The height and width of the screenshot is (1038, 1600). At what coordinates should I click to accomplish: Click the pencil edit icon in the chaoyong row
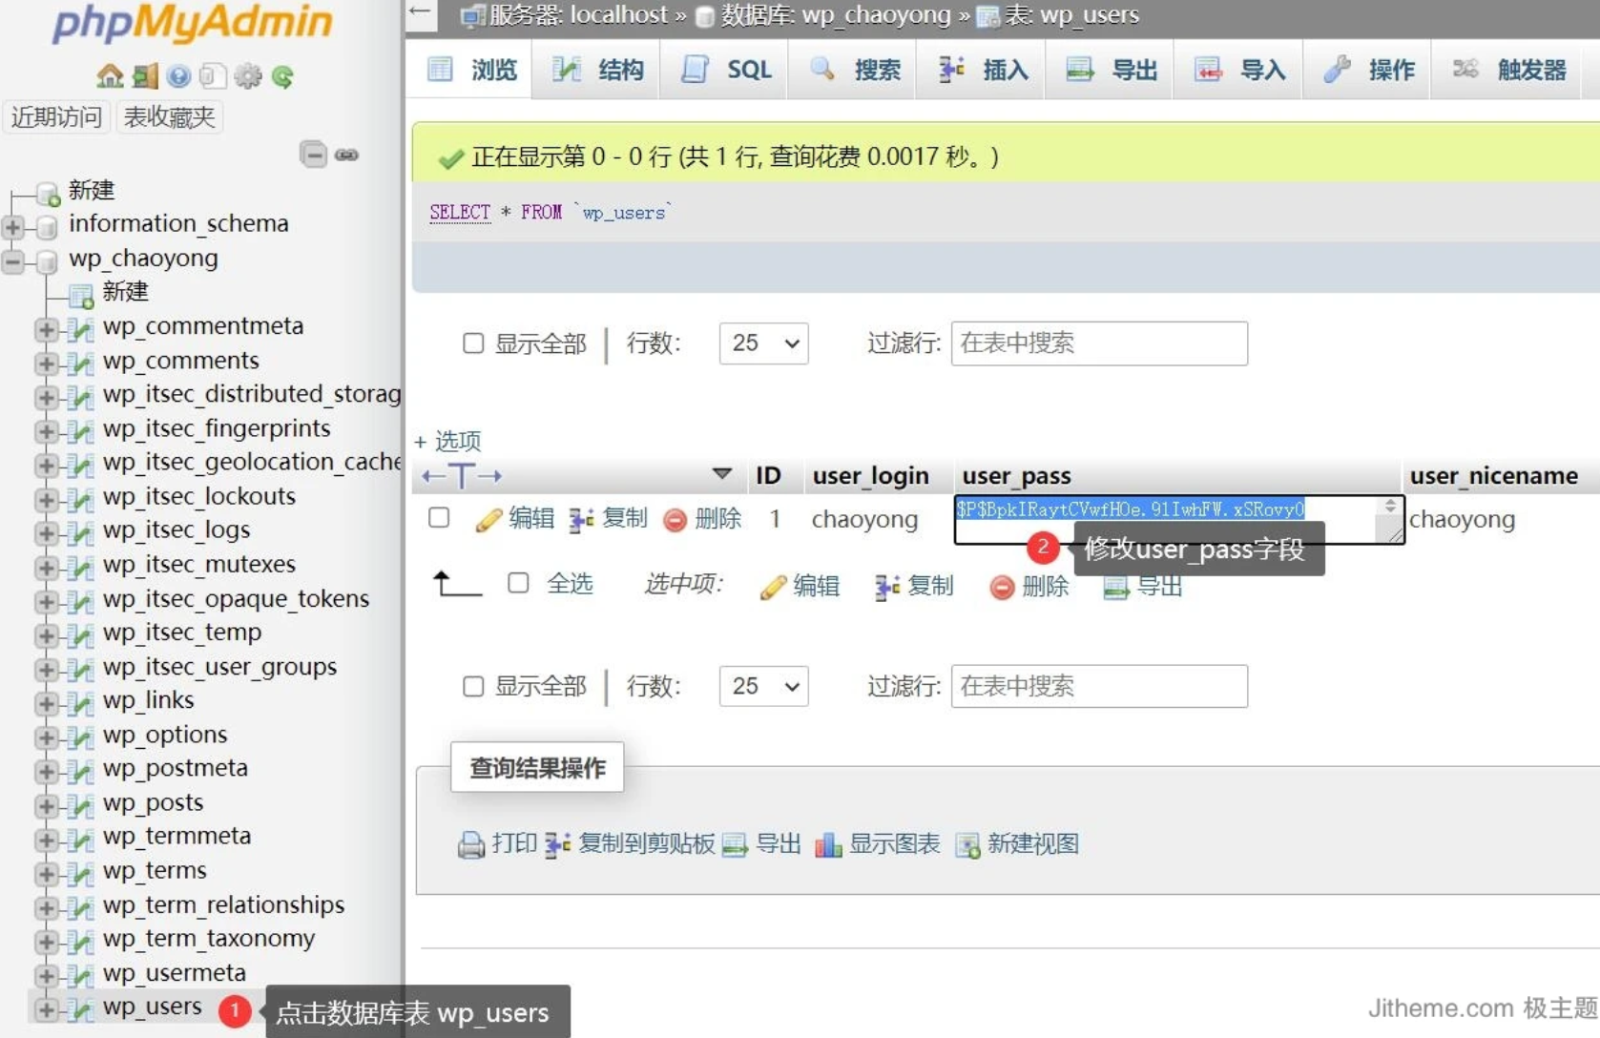pyautogui.click(x=489, y=519)
